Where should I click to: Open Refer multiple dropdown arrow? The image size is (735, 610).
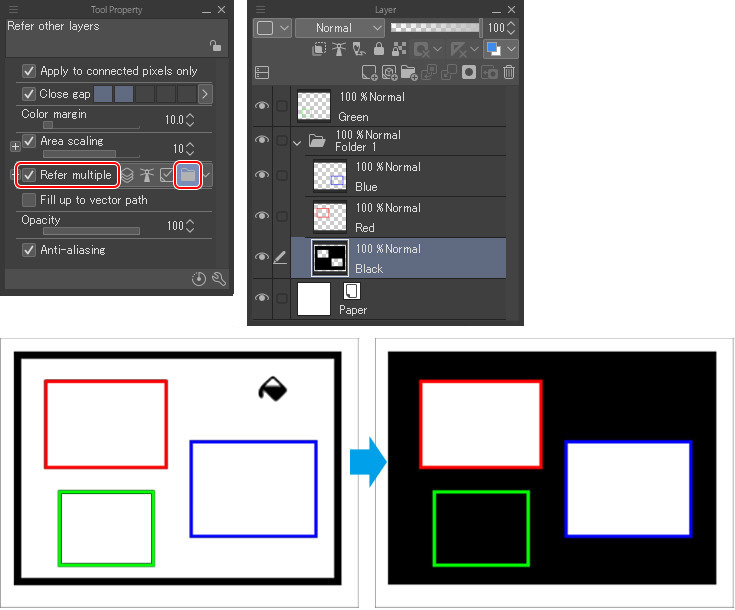coord(207,175)
